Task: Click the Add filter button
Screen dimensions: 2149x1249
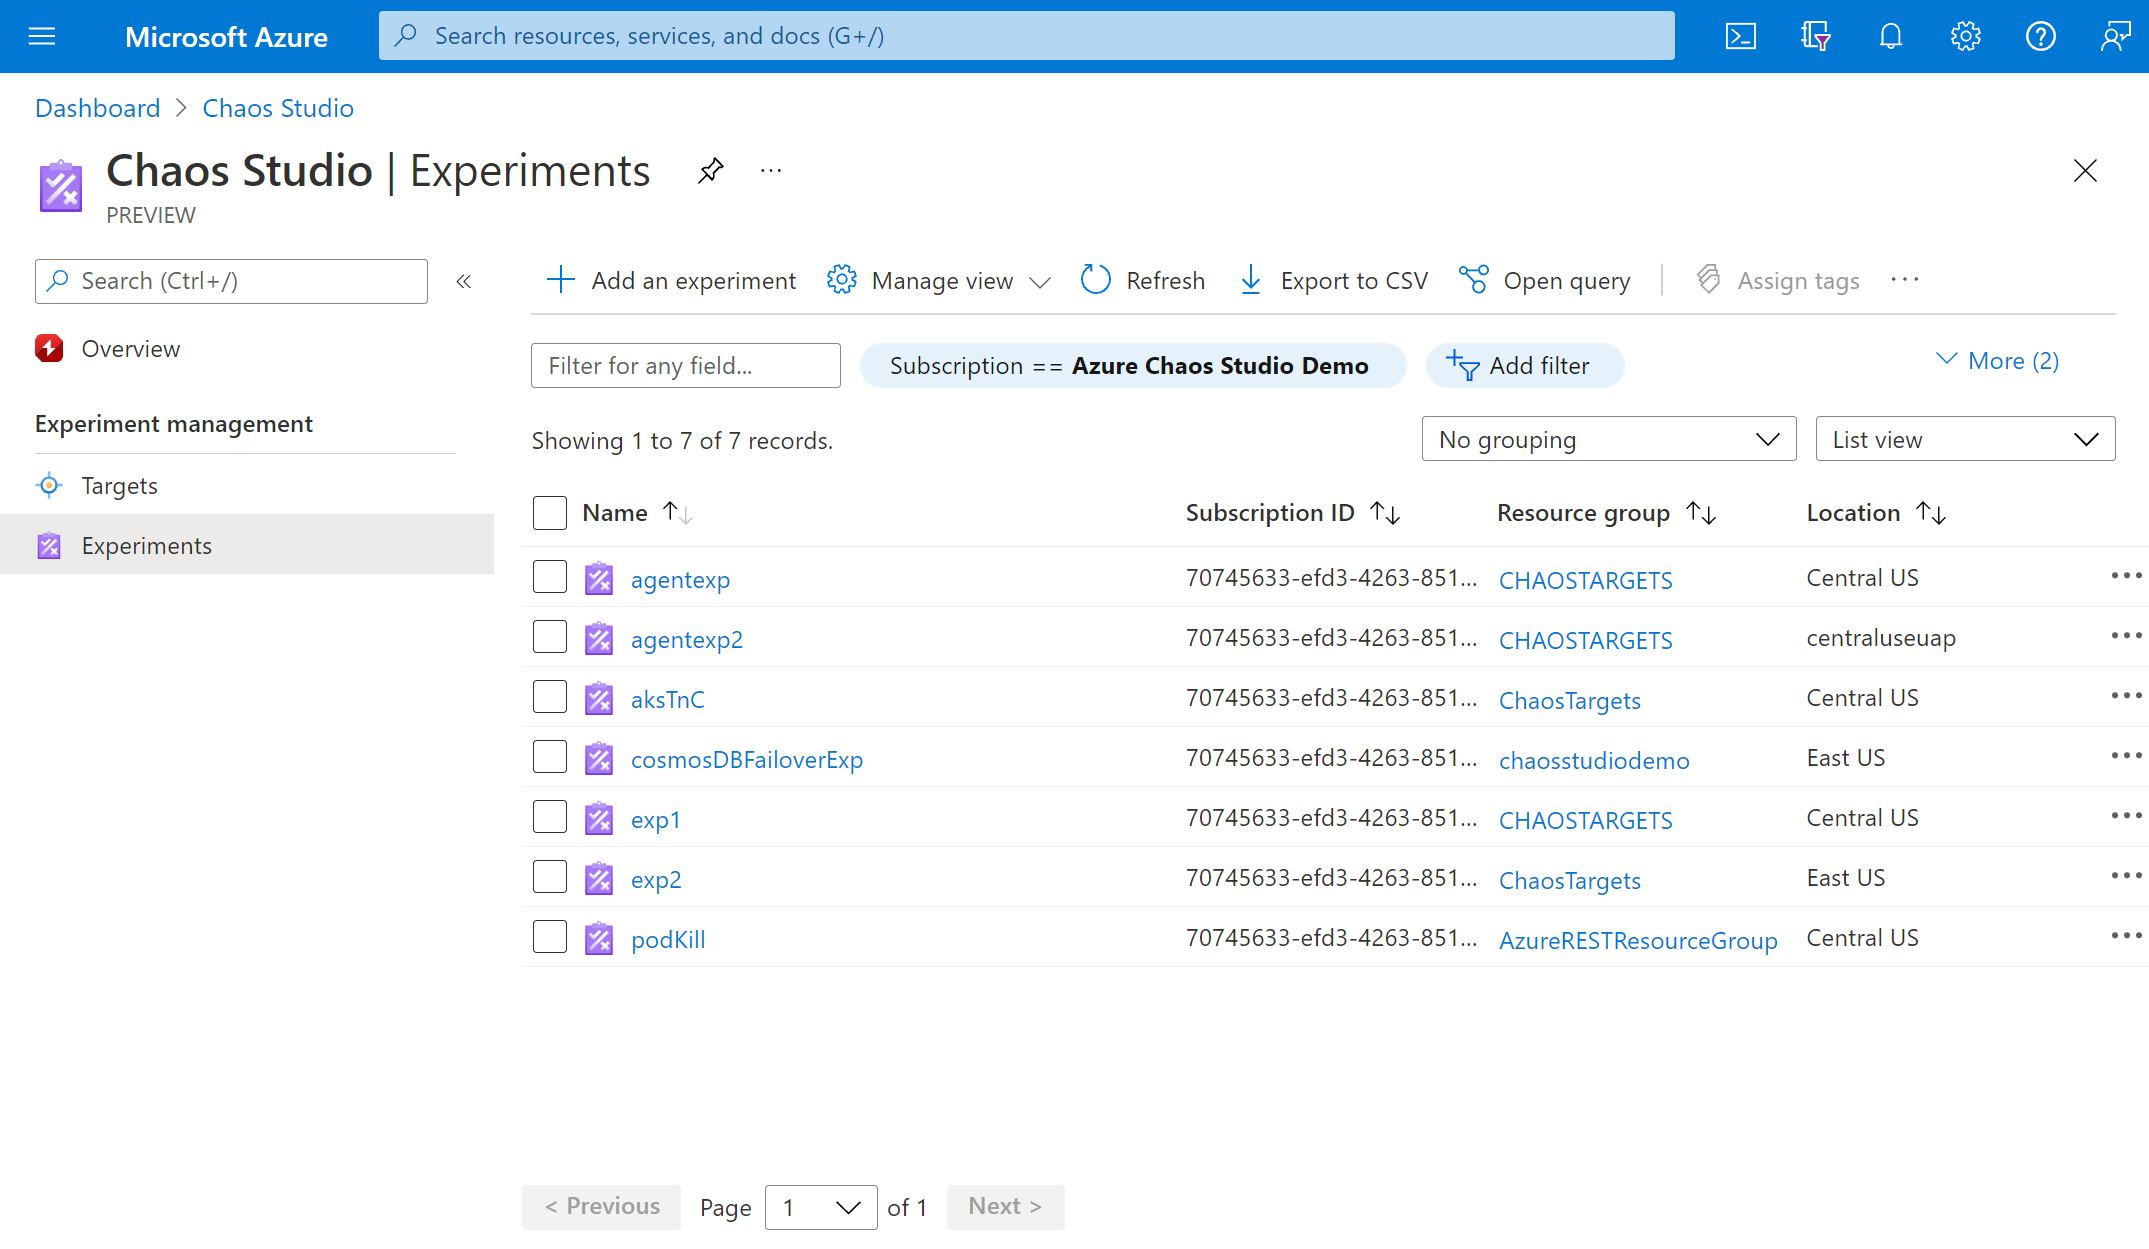Action: (x=1523, y=363)
